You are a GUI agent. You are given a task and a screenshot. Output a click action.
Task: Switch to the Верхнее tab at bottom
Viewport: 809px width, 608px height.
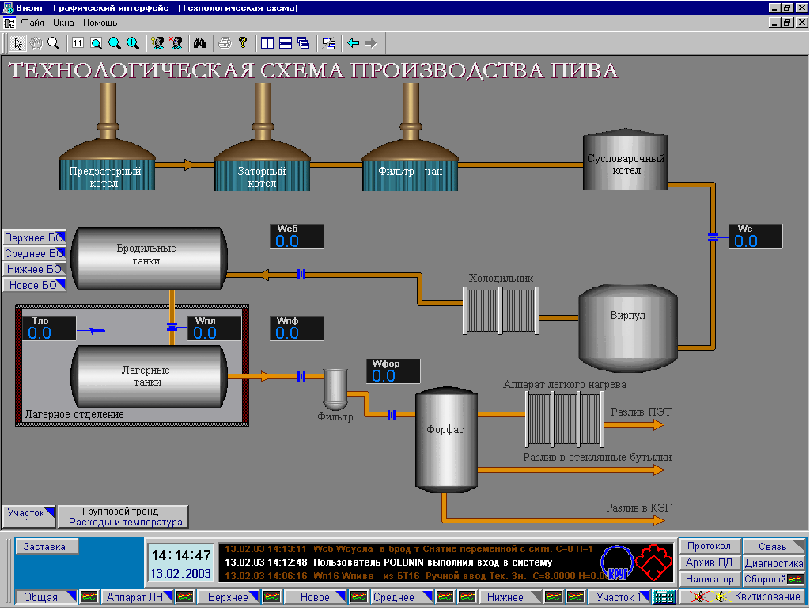tap(227, 597)
